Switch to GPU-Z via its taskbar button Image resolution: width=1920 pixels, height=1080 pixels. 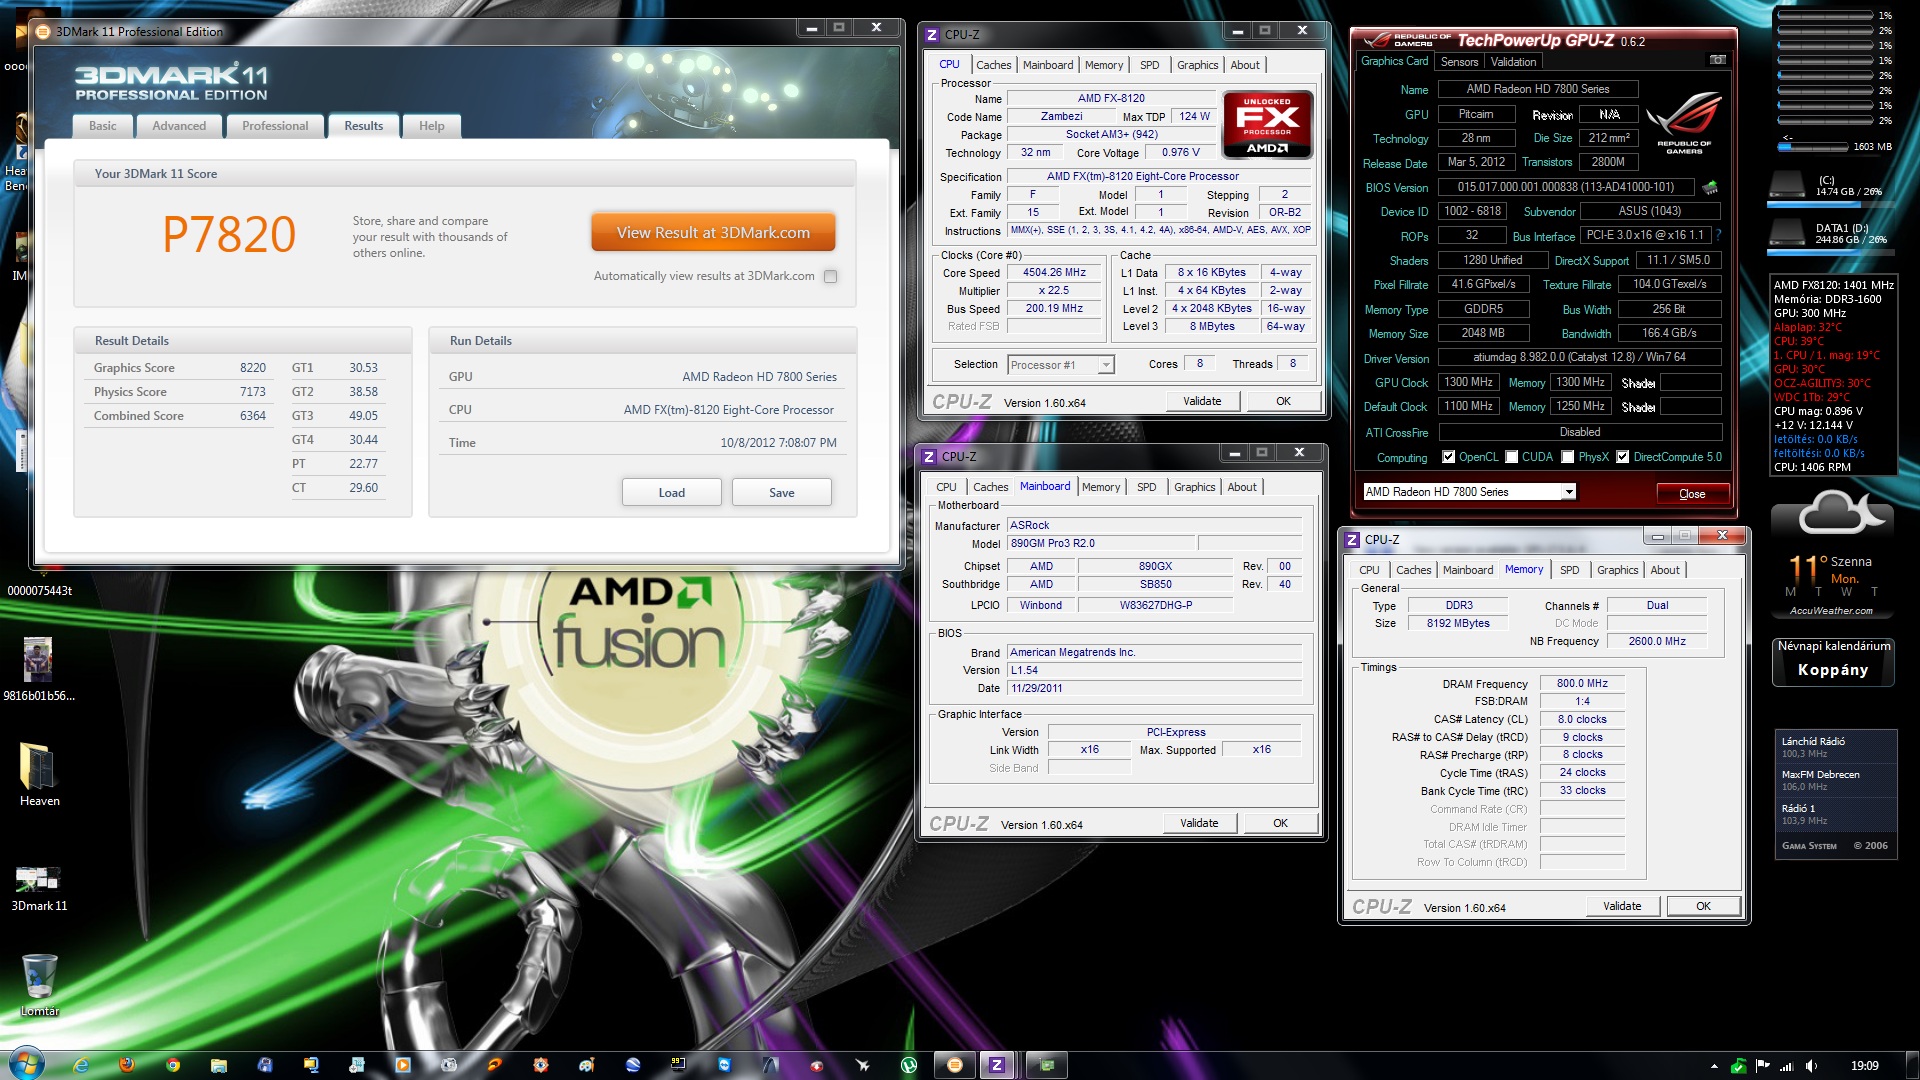(x=1046, y=1065)
